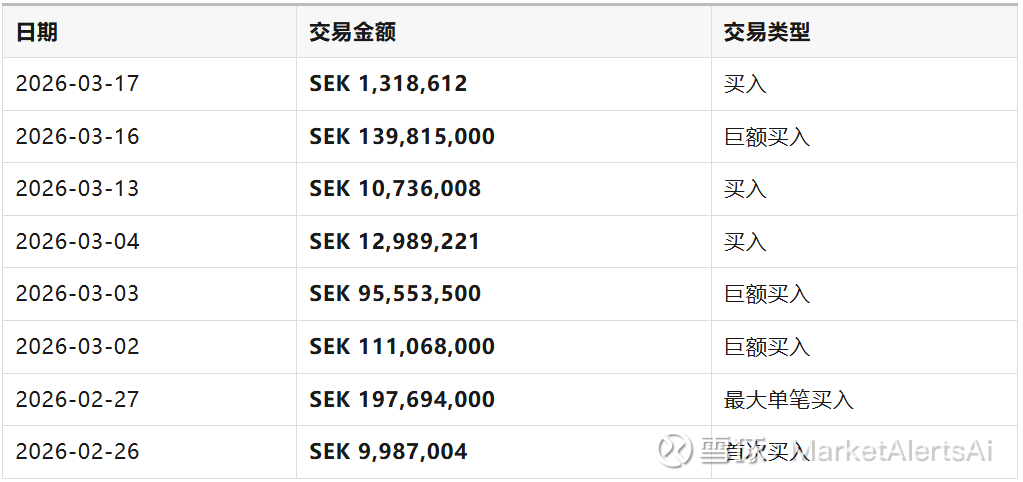Select the 2026-03-17 date cell
The height and width of the screenshot is (482, 1023).
[77, 84]
